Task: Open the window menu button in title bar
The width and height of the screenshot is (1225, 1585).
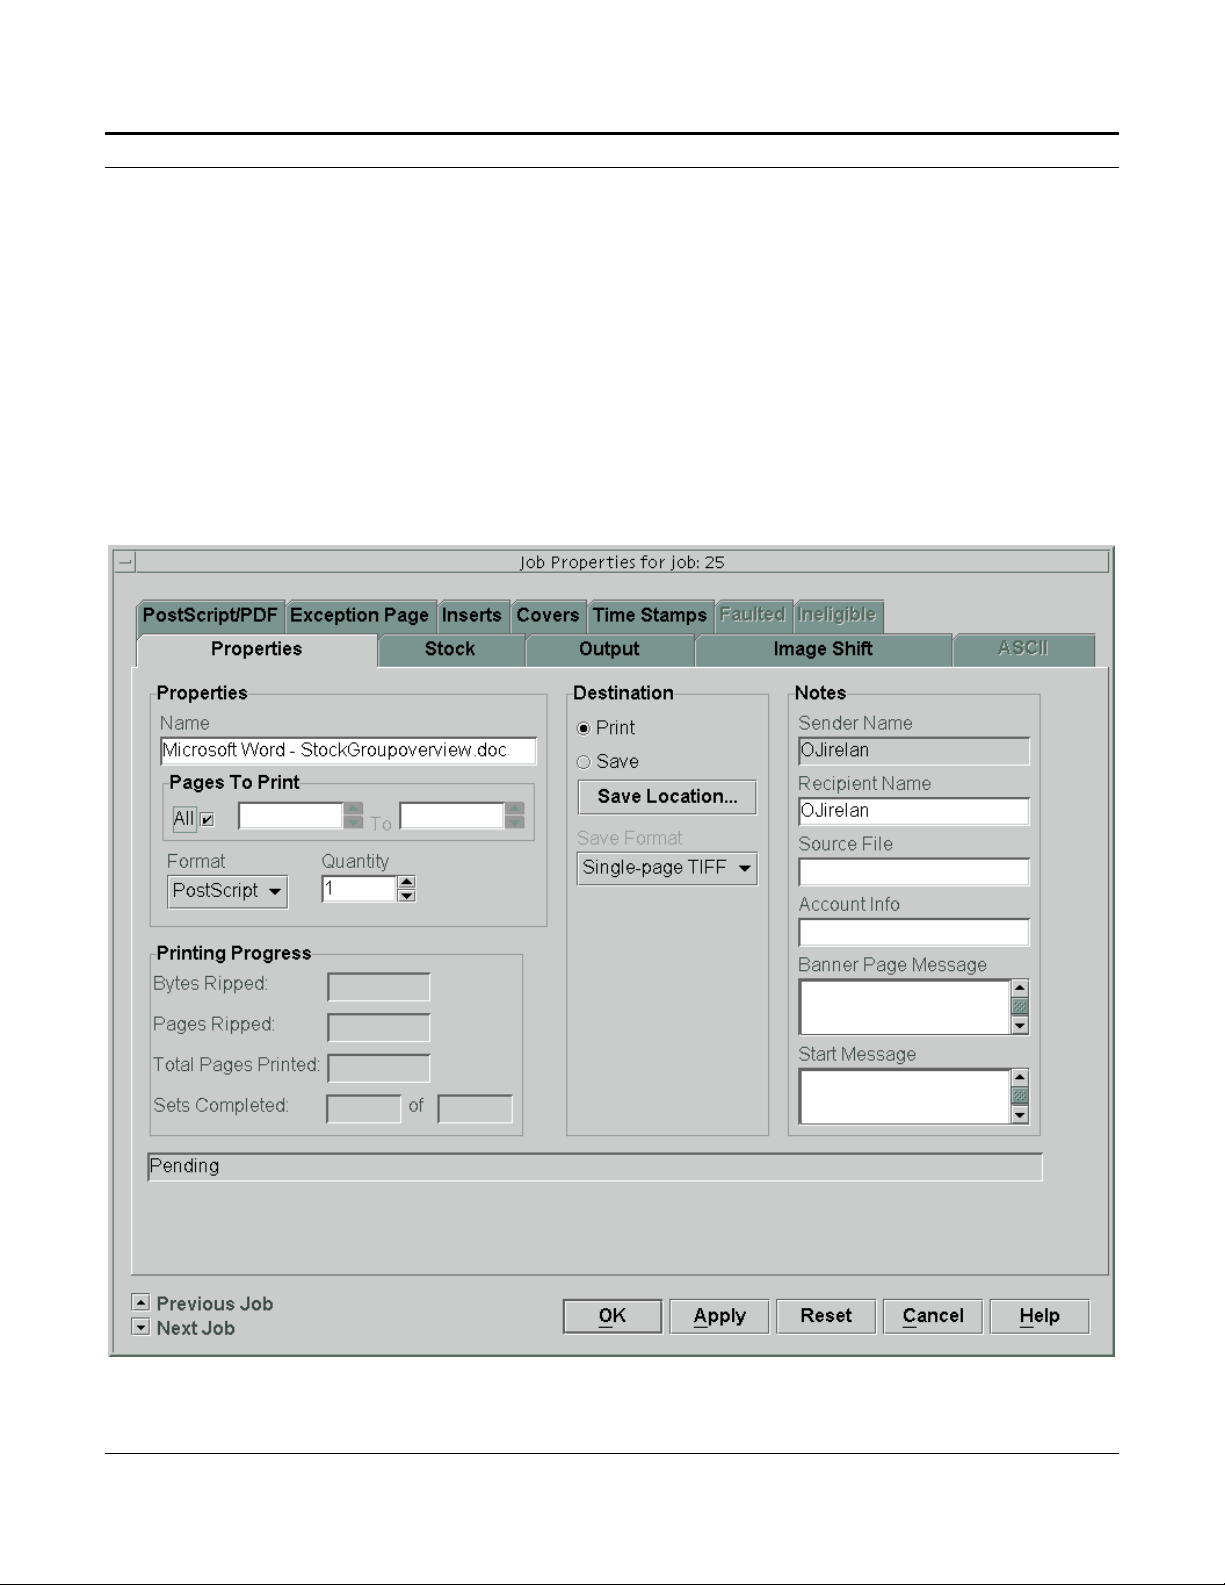Action: click(x=124, y=562)
